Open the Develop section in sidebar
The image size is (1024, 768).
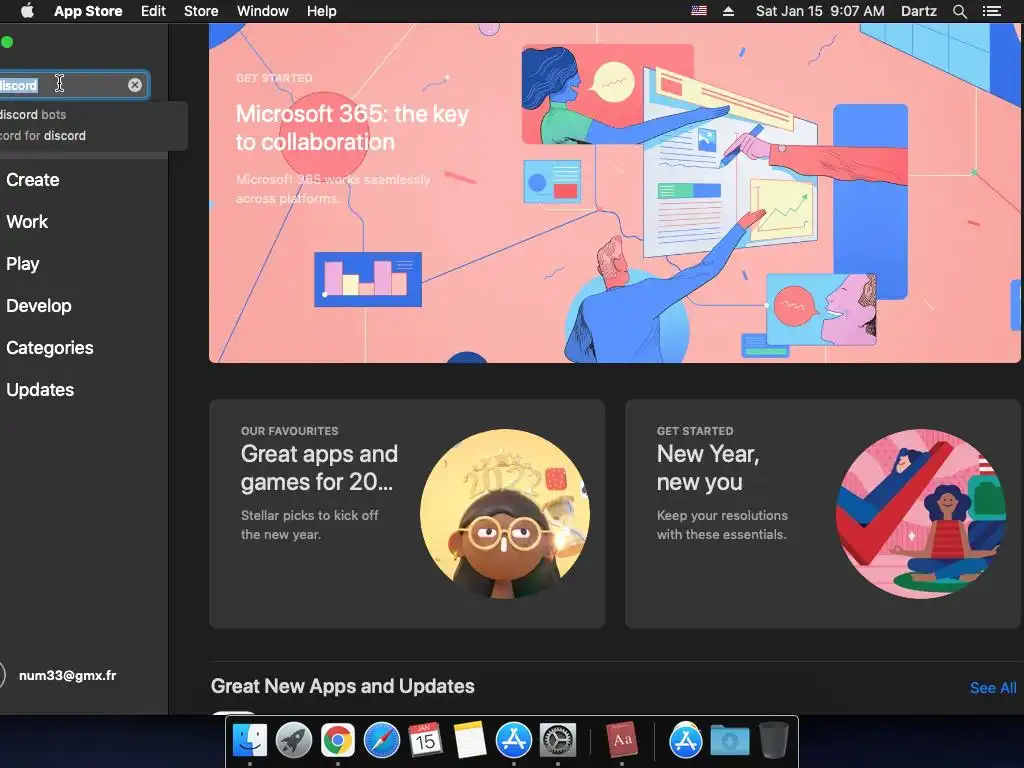click(x=39, y=306)
